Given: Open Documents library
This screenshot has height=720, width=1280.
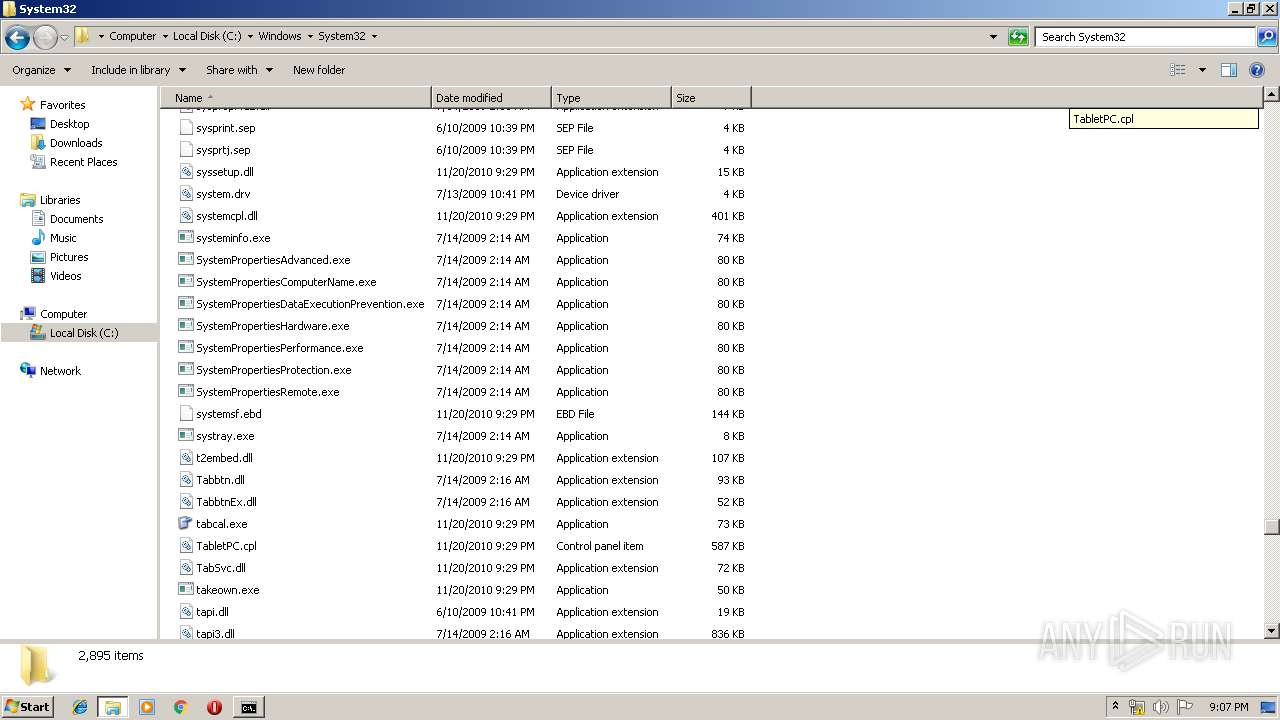Looking at the screenshot, I should [x=76, y=219].
